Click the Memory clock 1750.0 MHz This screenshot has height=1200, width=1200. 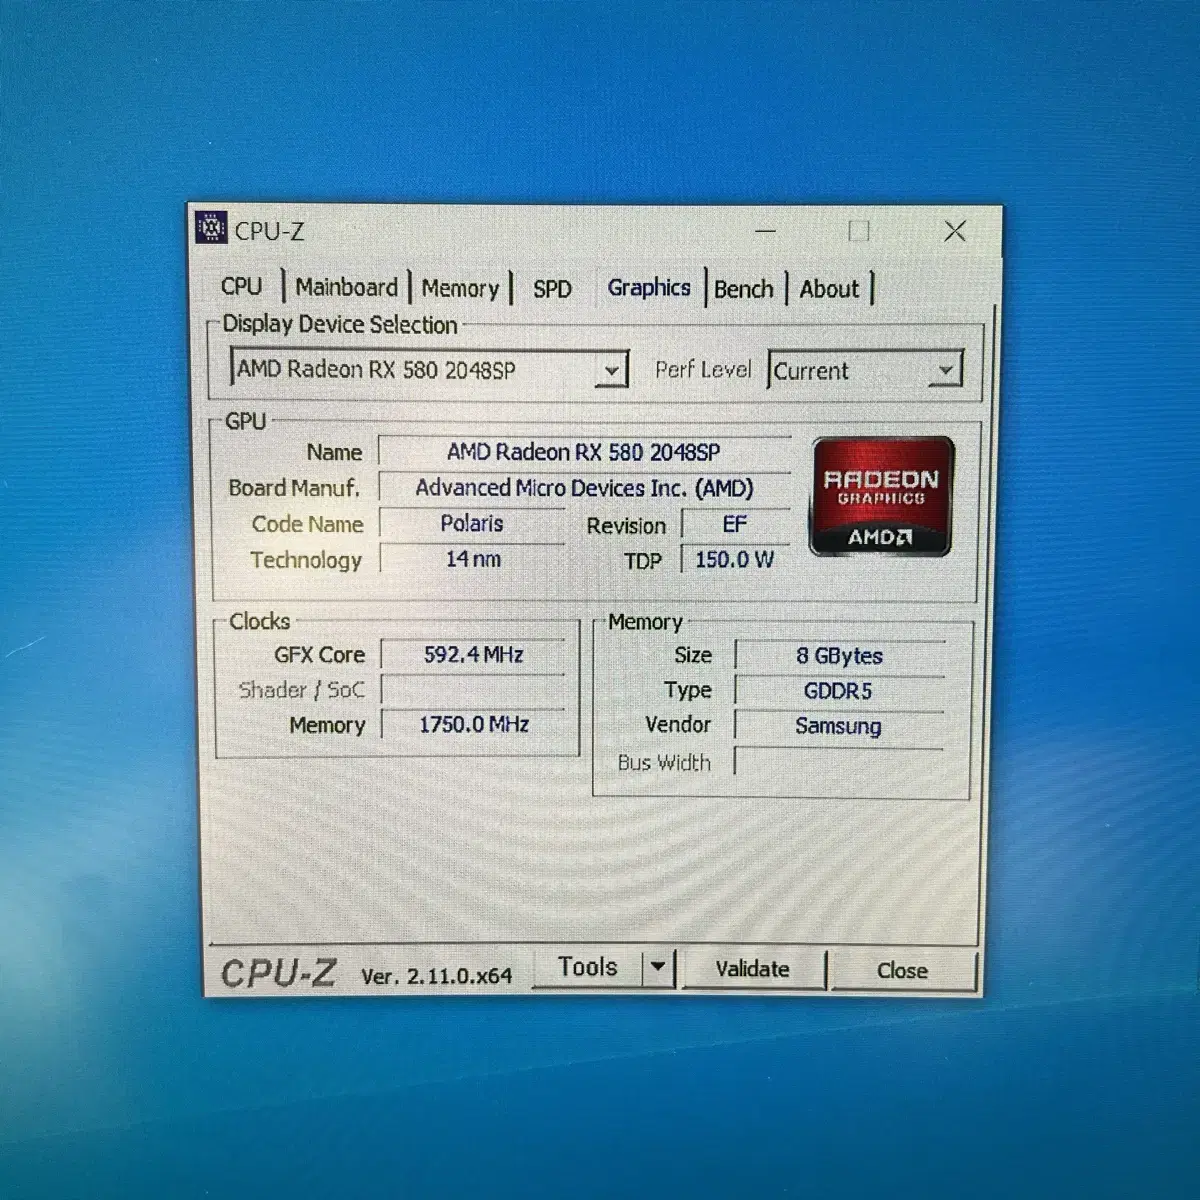(x=473, y=724)
